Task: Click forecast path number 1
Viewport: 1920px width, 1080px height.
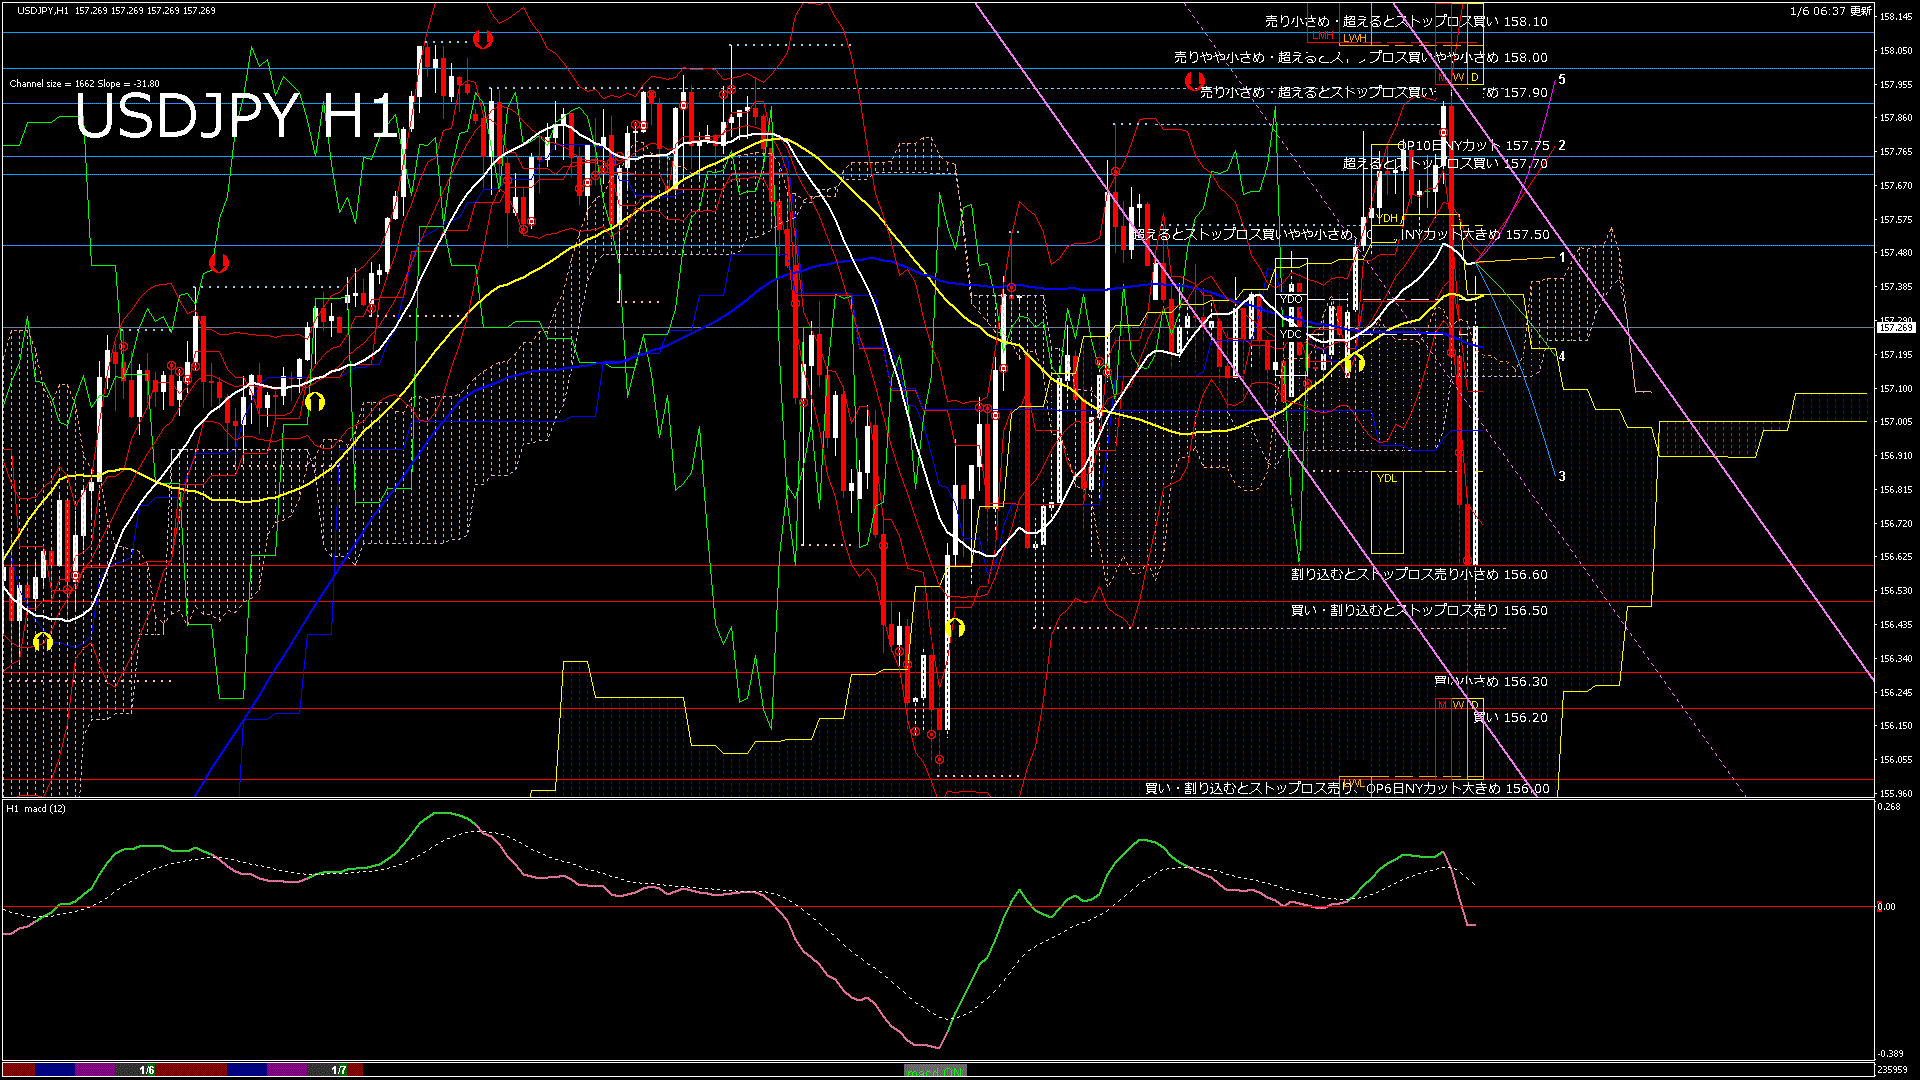Action: 1562,257
